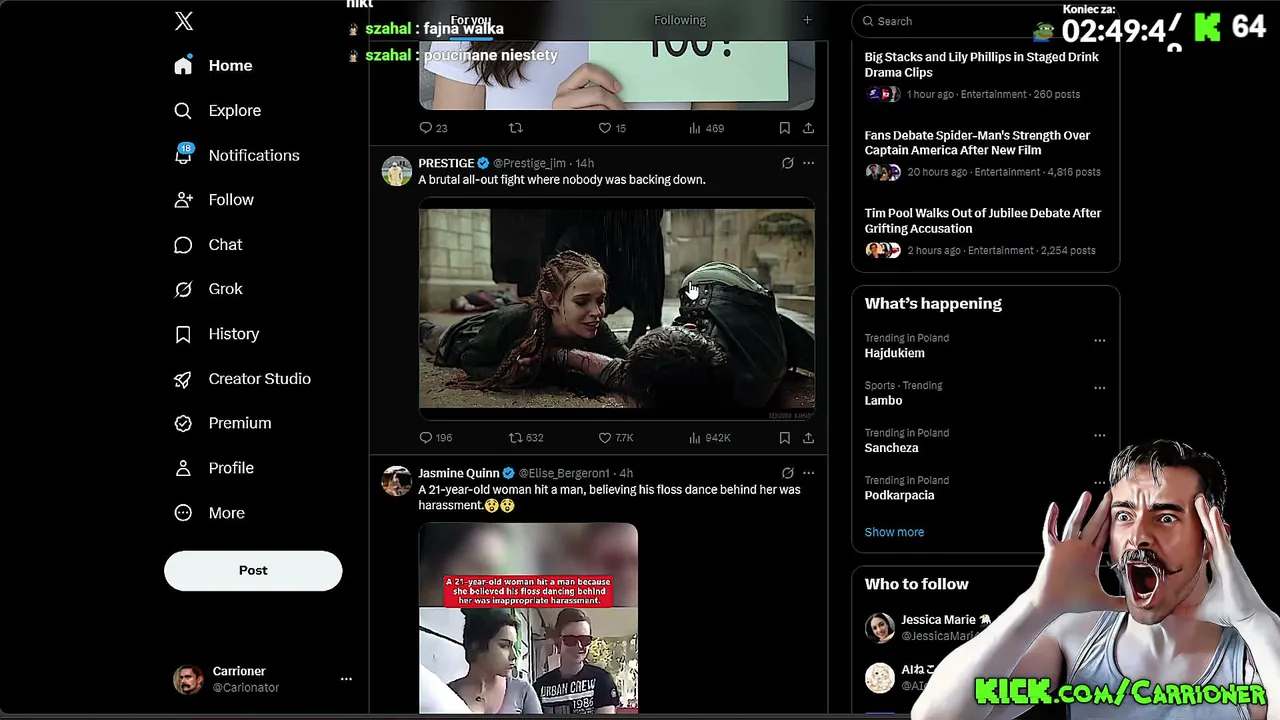This screenshot has height=720, width=1280.
Task: Bookmark PRESTIGE's tweet
Action: [x=784, y=438]
